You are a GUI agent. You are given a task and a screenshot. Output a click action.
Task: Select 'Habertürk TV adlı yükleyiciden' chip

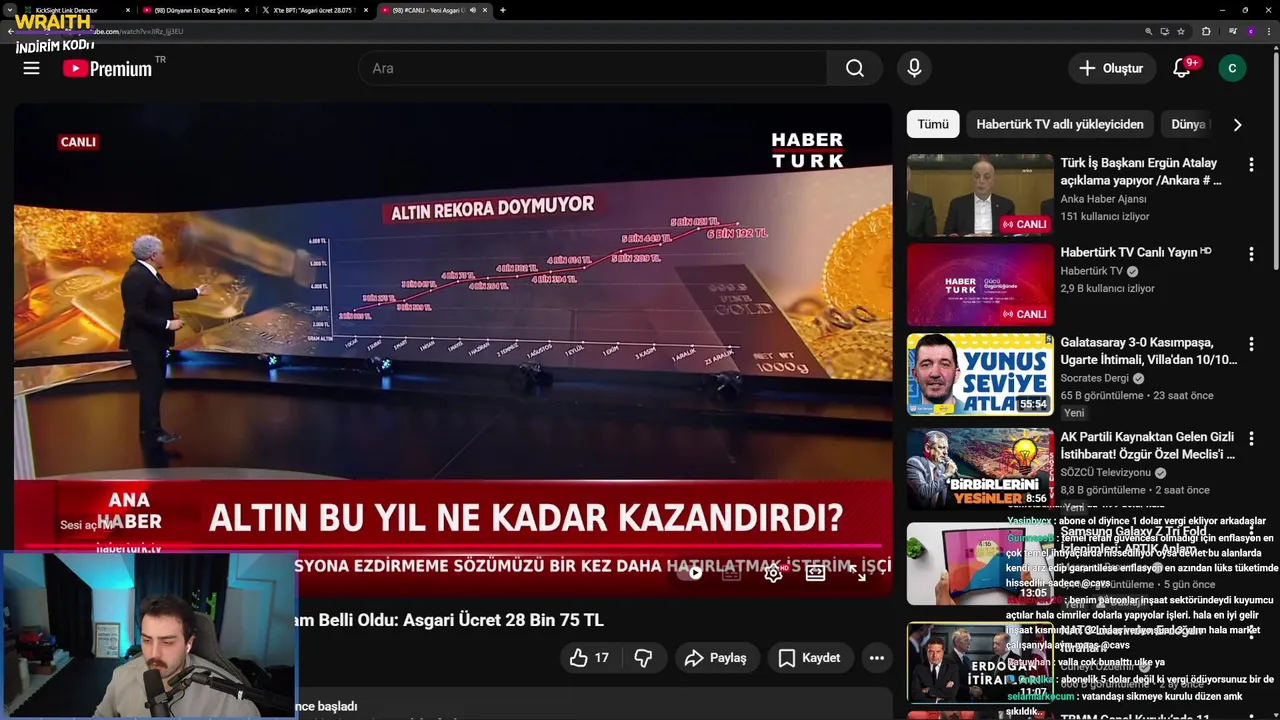pos(1060,124)
